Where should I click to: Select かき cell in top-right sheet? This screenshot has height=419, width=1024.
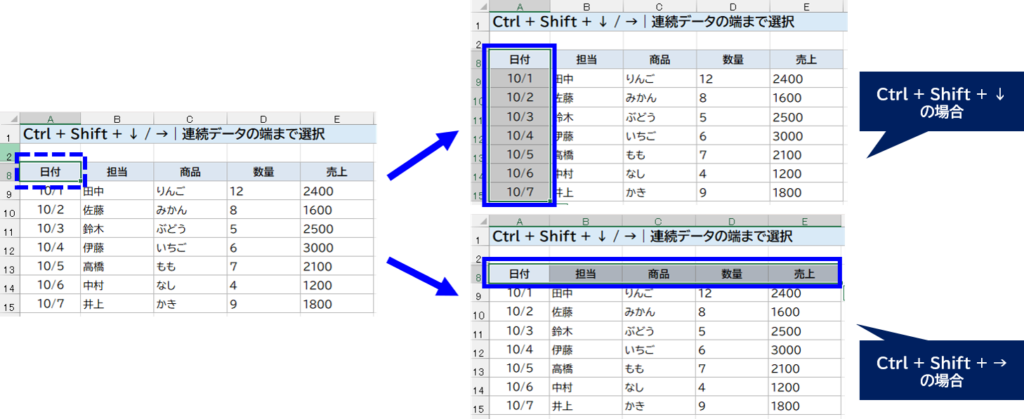coord(660,193)
